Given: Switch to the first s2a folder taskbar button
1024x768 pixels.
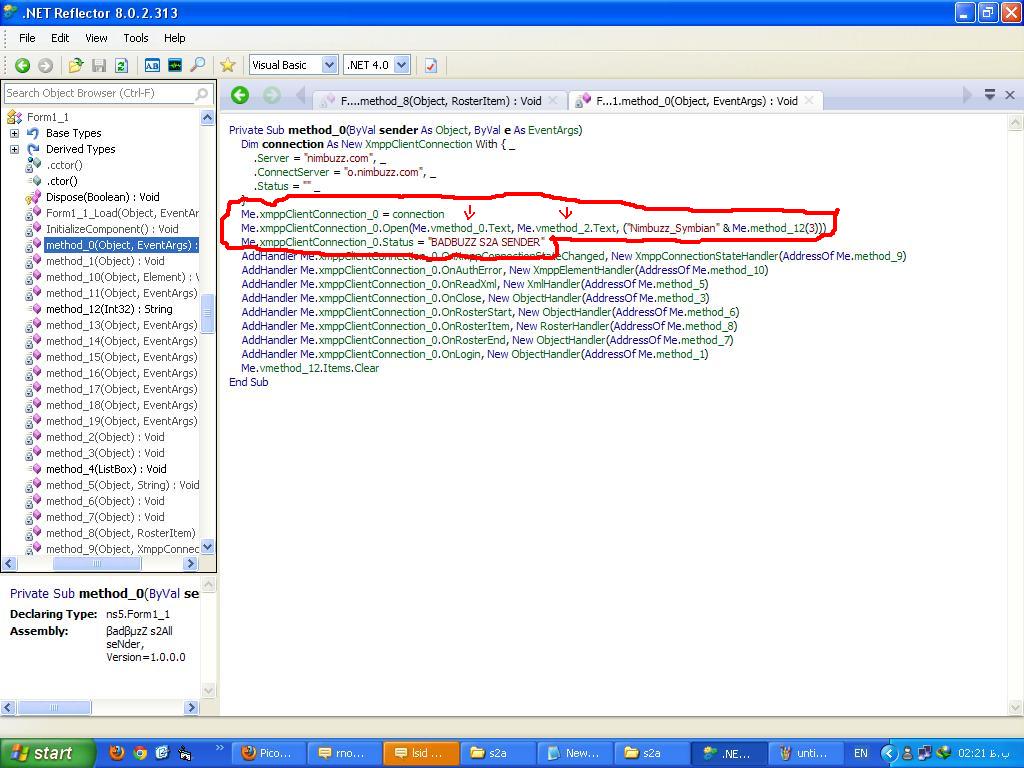Looking at the screenshot, I should [x=498, y=753].
